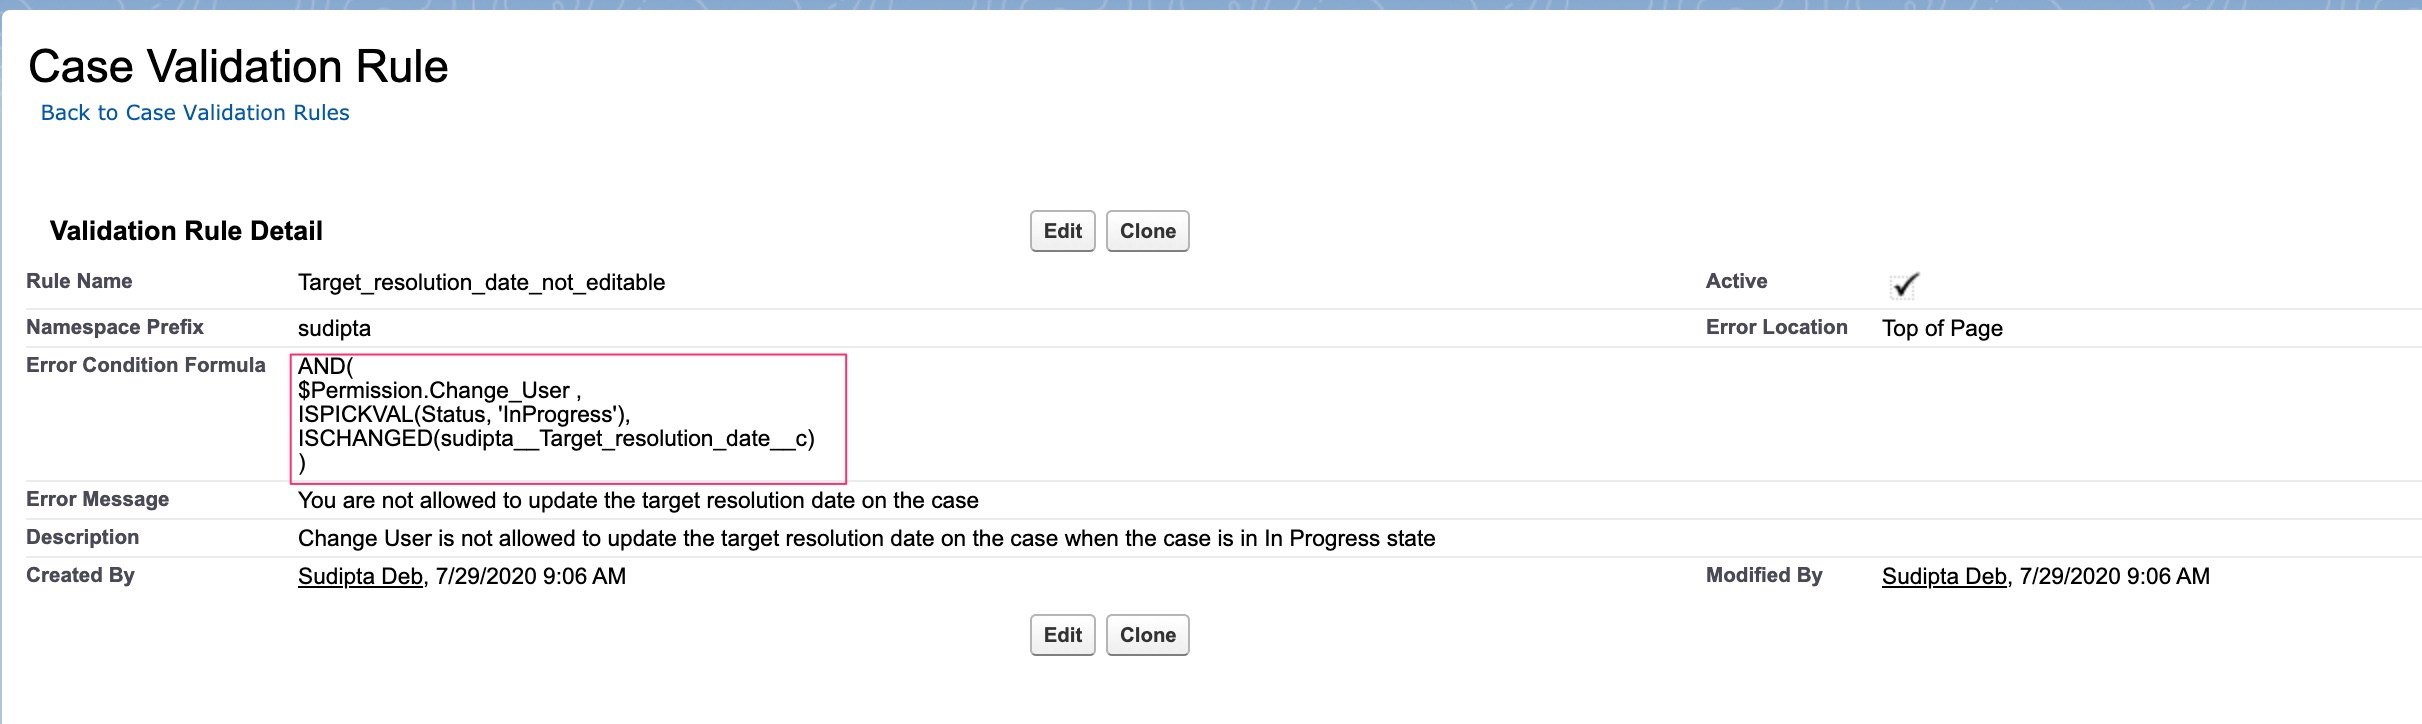
Task: Select the ISCHANGED line in the formula
Action: (x=557, y=438)
